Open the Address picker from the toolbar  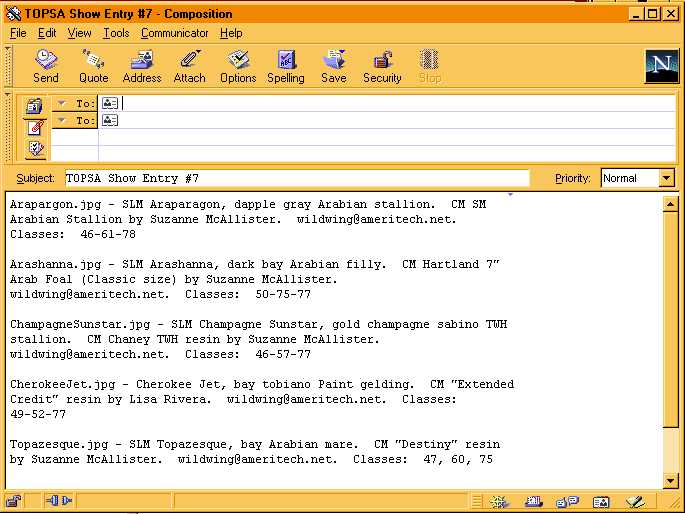[142, 66]
